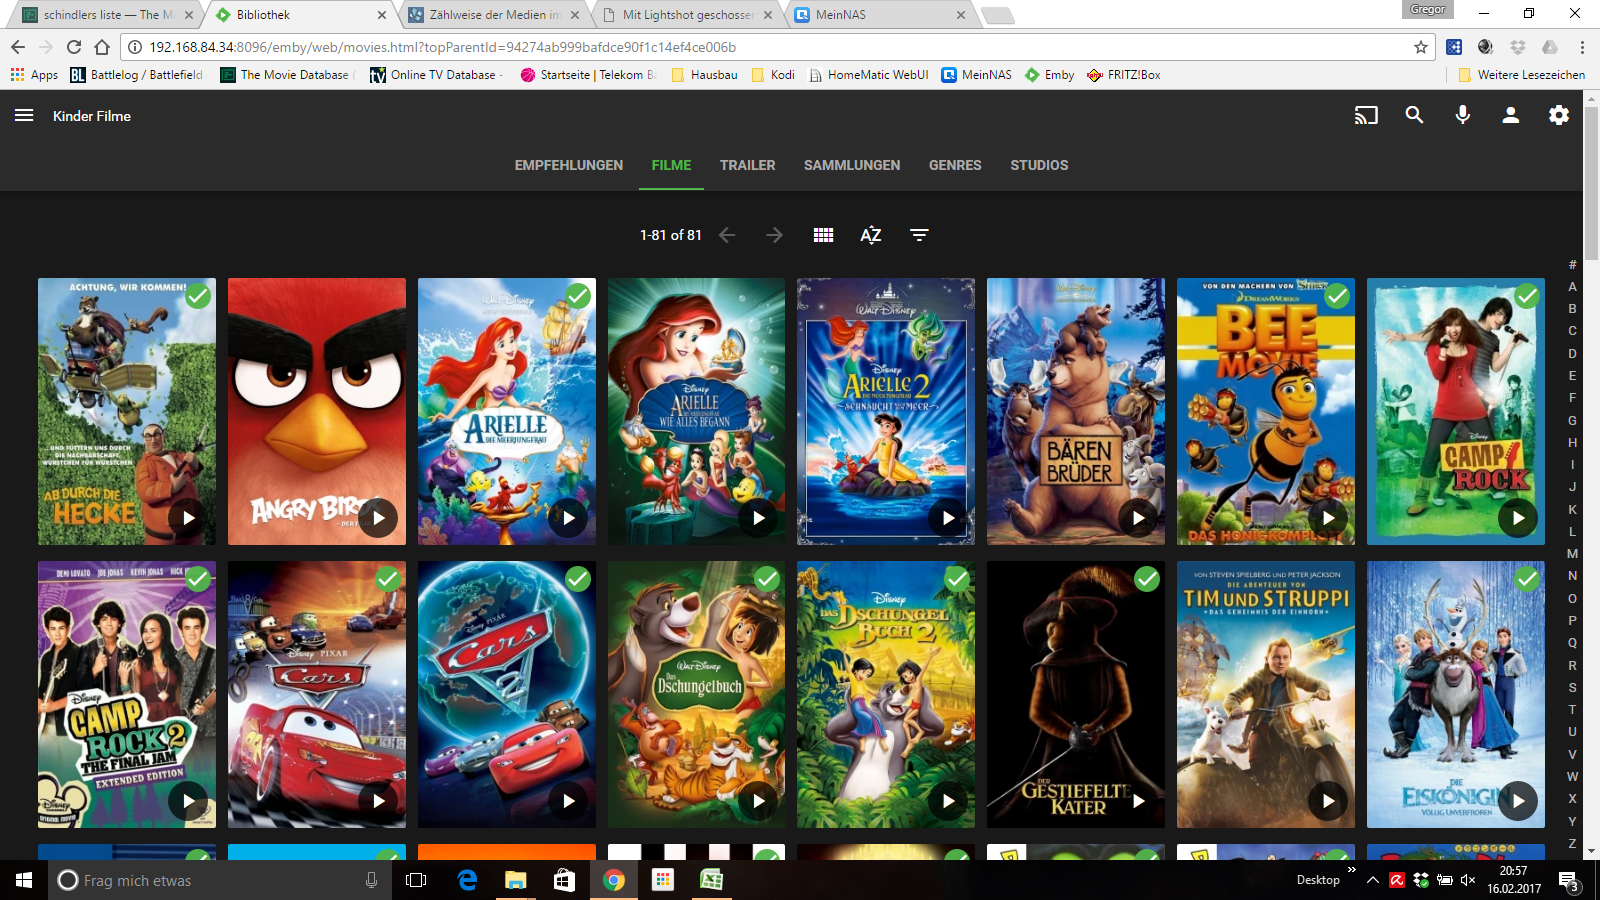Viewport: 1600px width, 900px height.
Task: Switch to MeinNAS browser tab
Action: pos(880,15)
